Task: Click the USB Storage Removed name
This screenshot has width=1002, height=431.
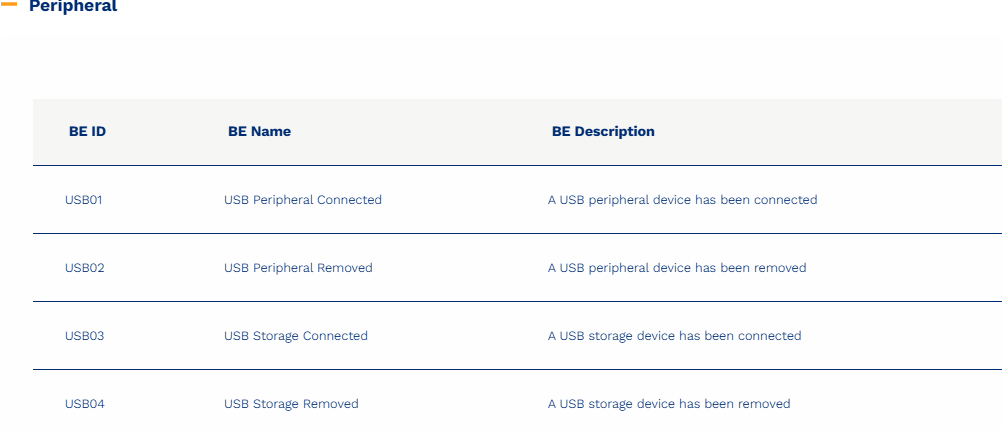Action: [x=291, y=404]
